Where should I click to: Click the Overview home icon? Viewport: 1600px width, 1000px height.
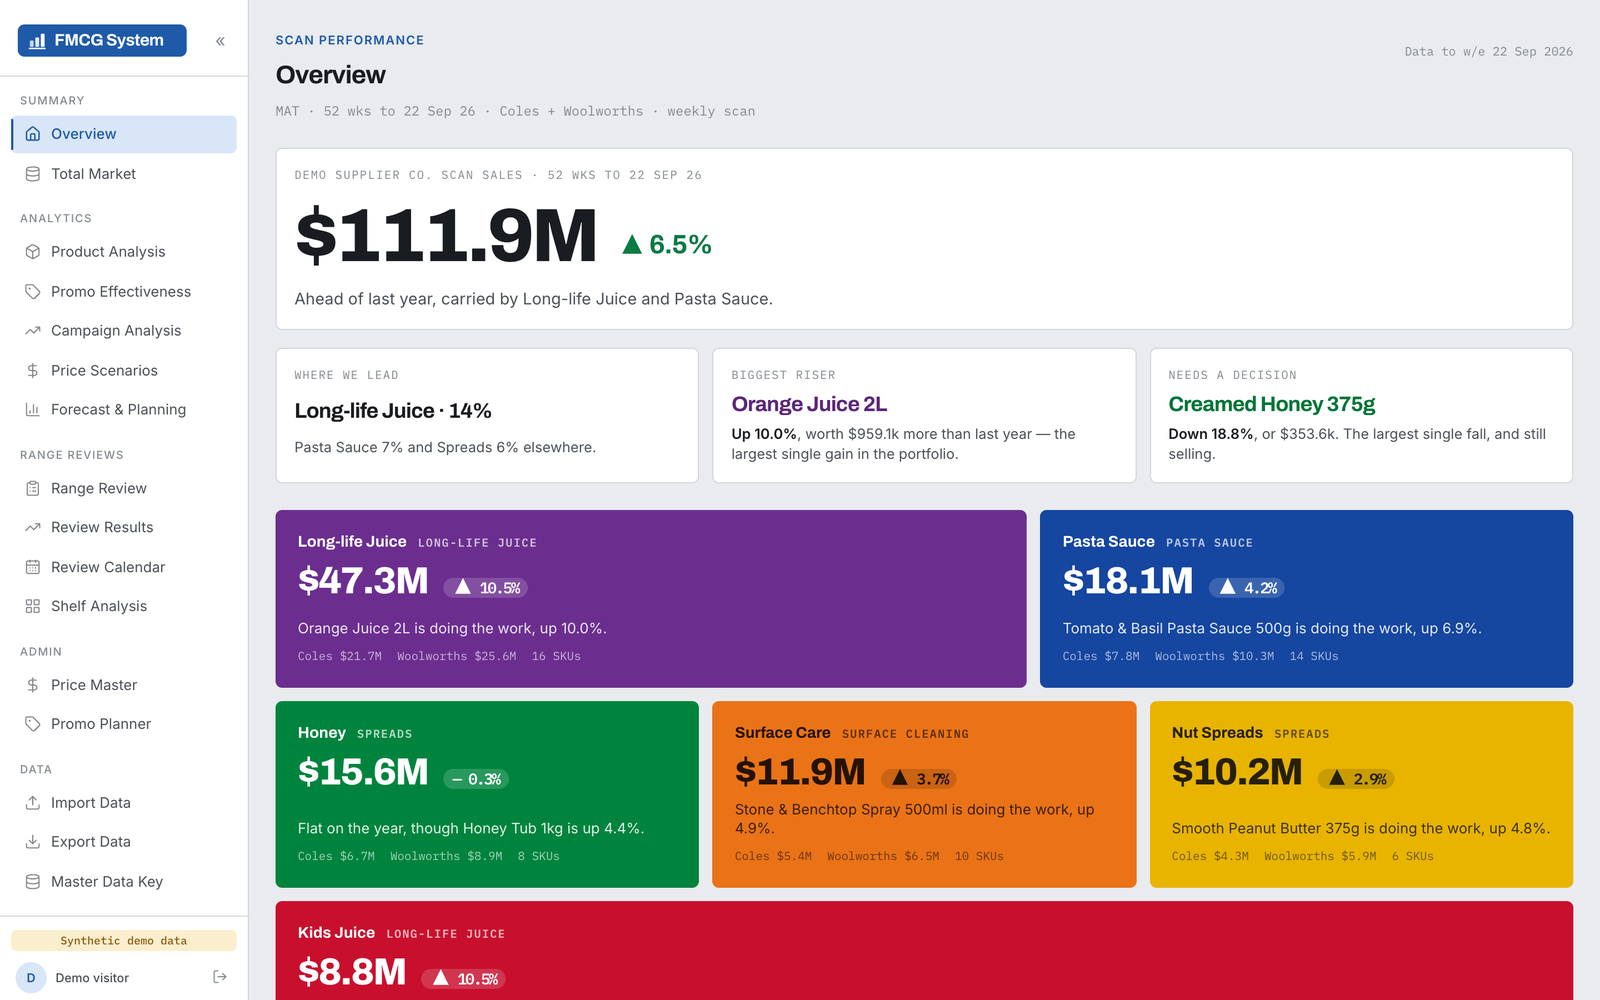click(33, 134)
